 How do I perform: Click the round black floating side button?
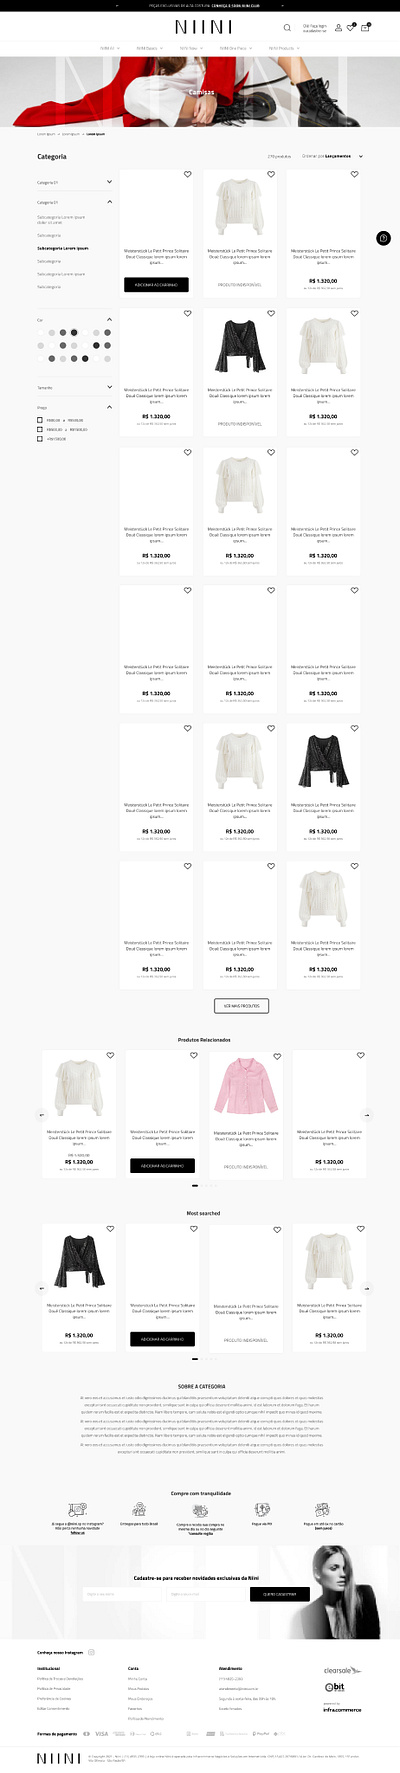click(383, 238)
